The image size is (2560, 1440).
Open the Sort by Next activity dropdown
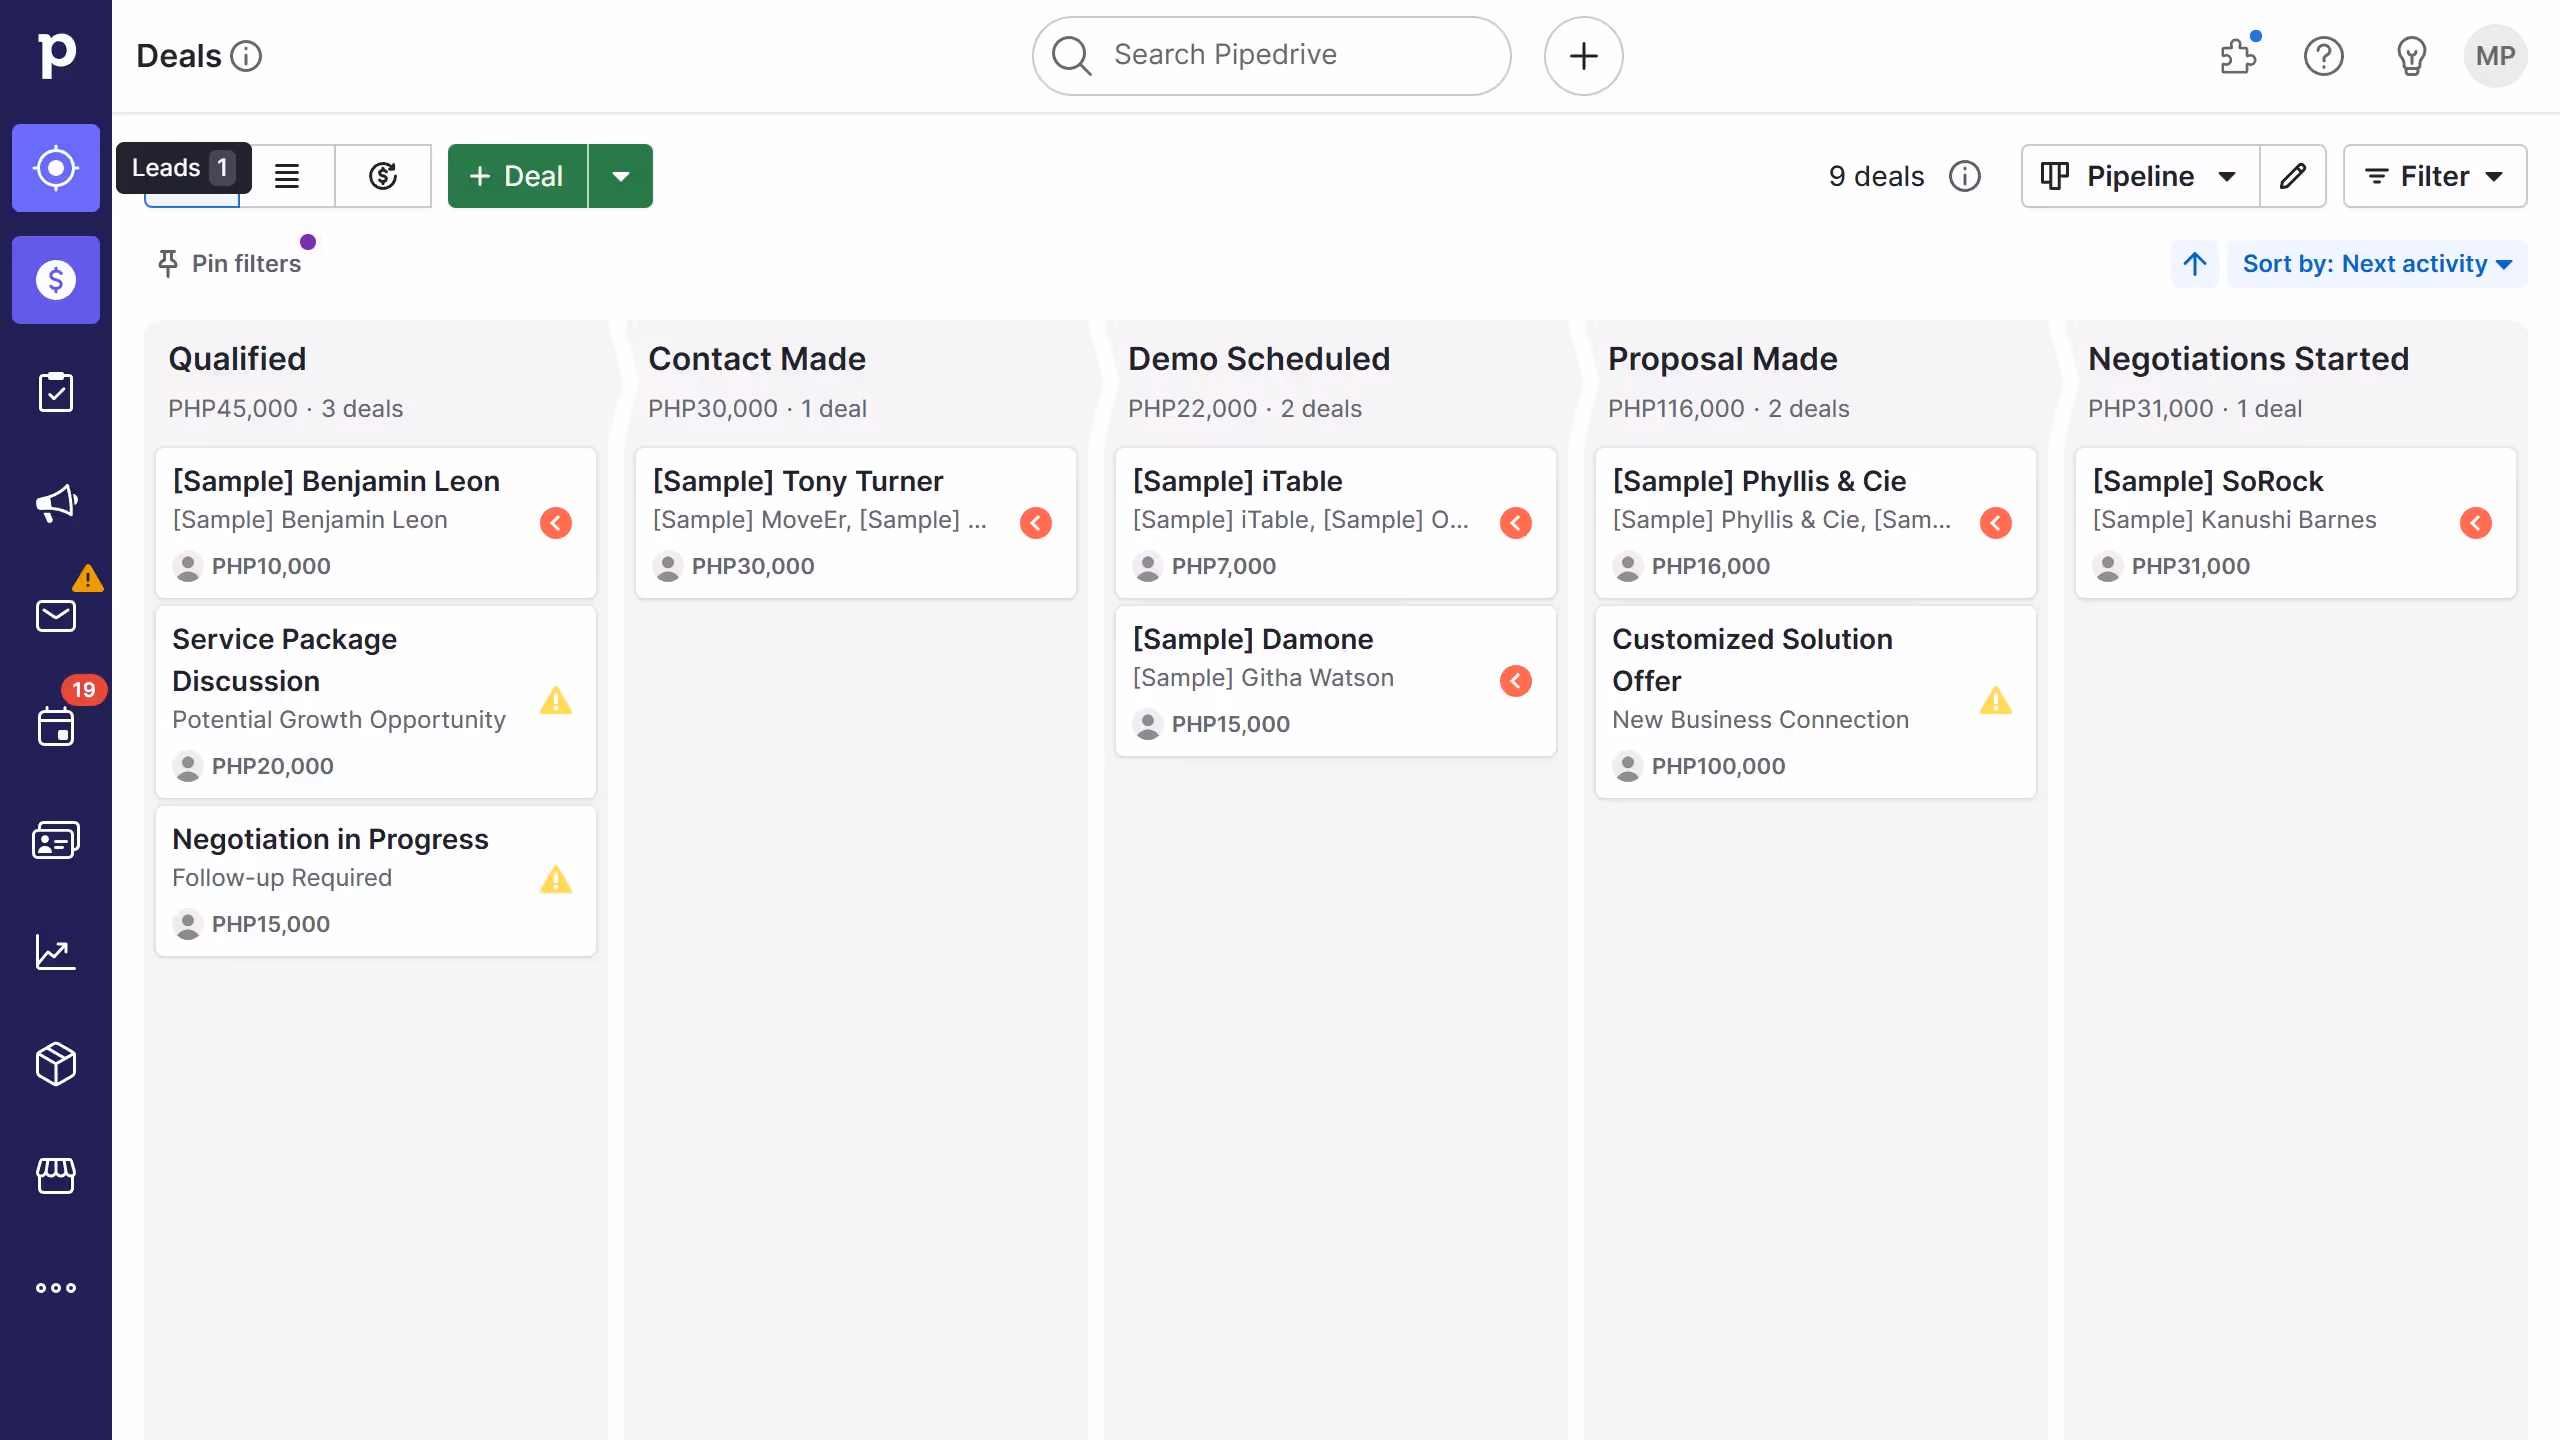(2377, 263)
